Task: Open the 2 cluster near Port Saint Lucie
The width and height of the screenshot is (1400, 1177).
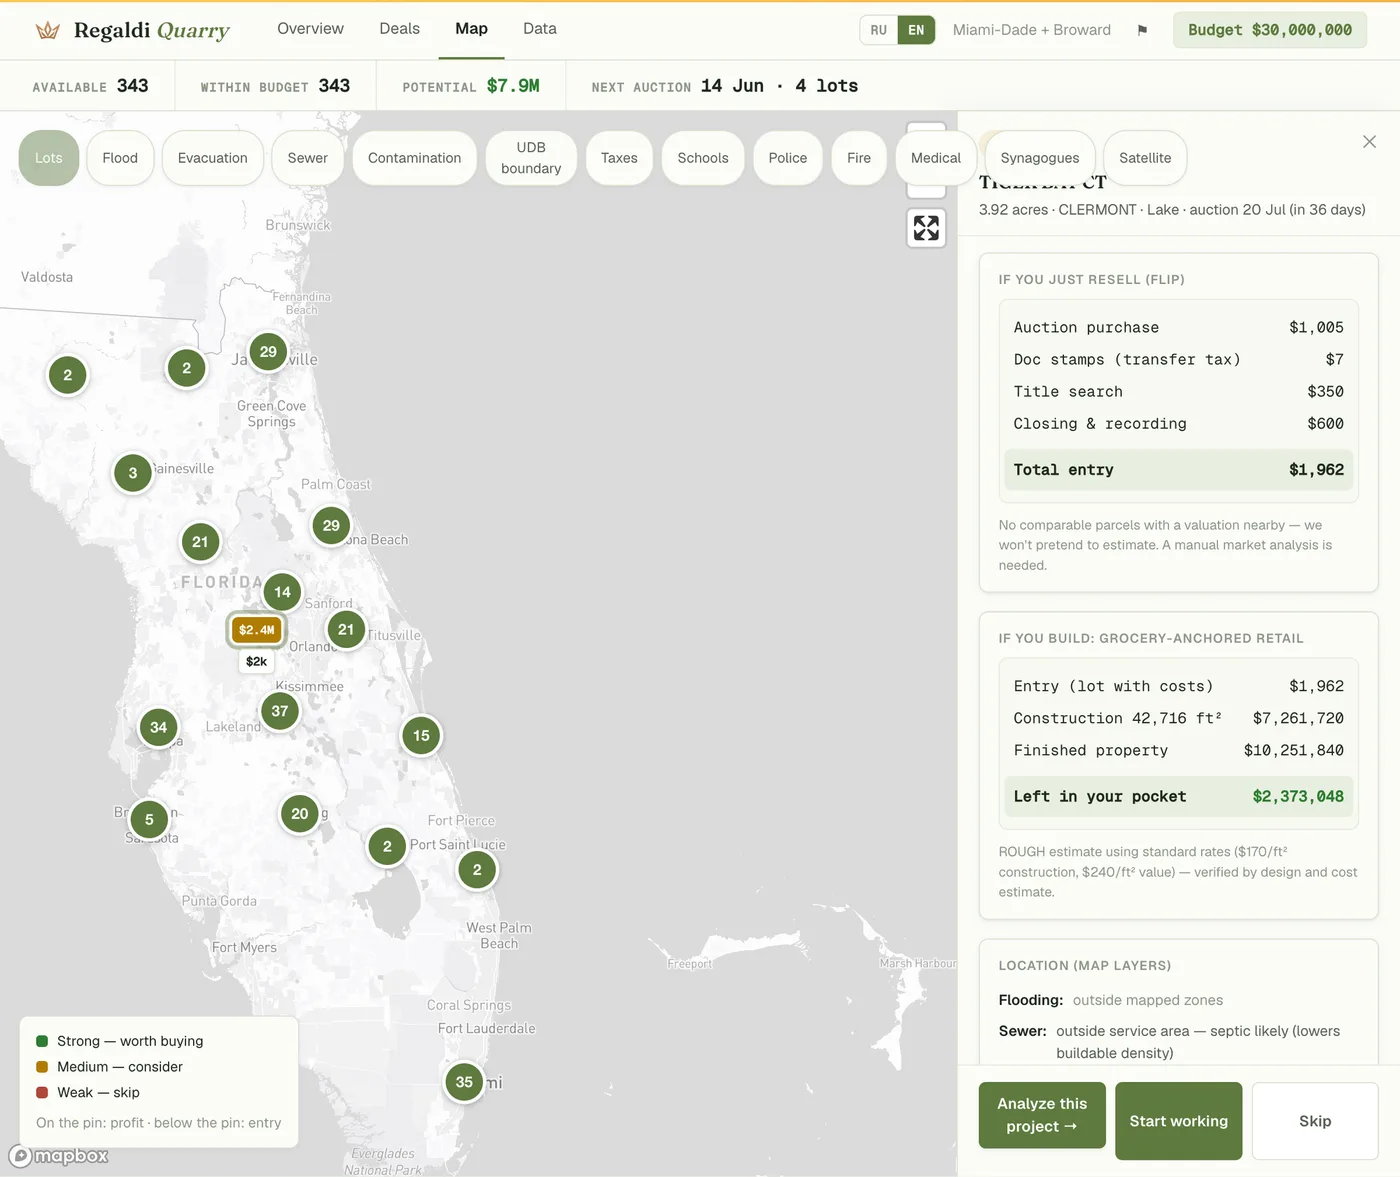Action: (477, 870)
